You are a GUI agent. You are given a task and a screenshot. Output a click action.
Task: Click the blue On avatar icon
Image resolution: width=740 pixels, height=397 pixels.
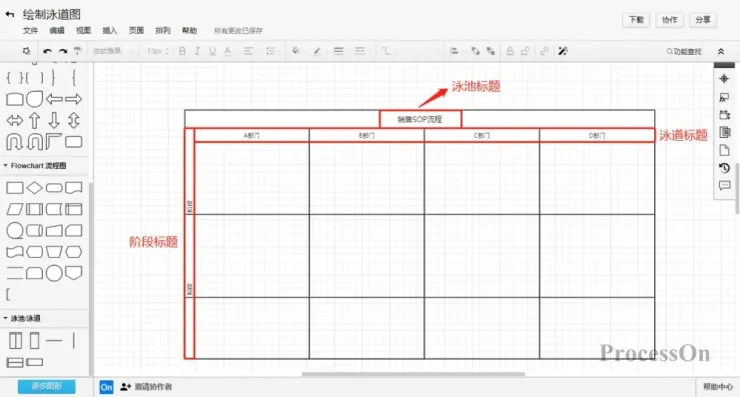point(106,387)
